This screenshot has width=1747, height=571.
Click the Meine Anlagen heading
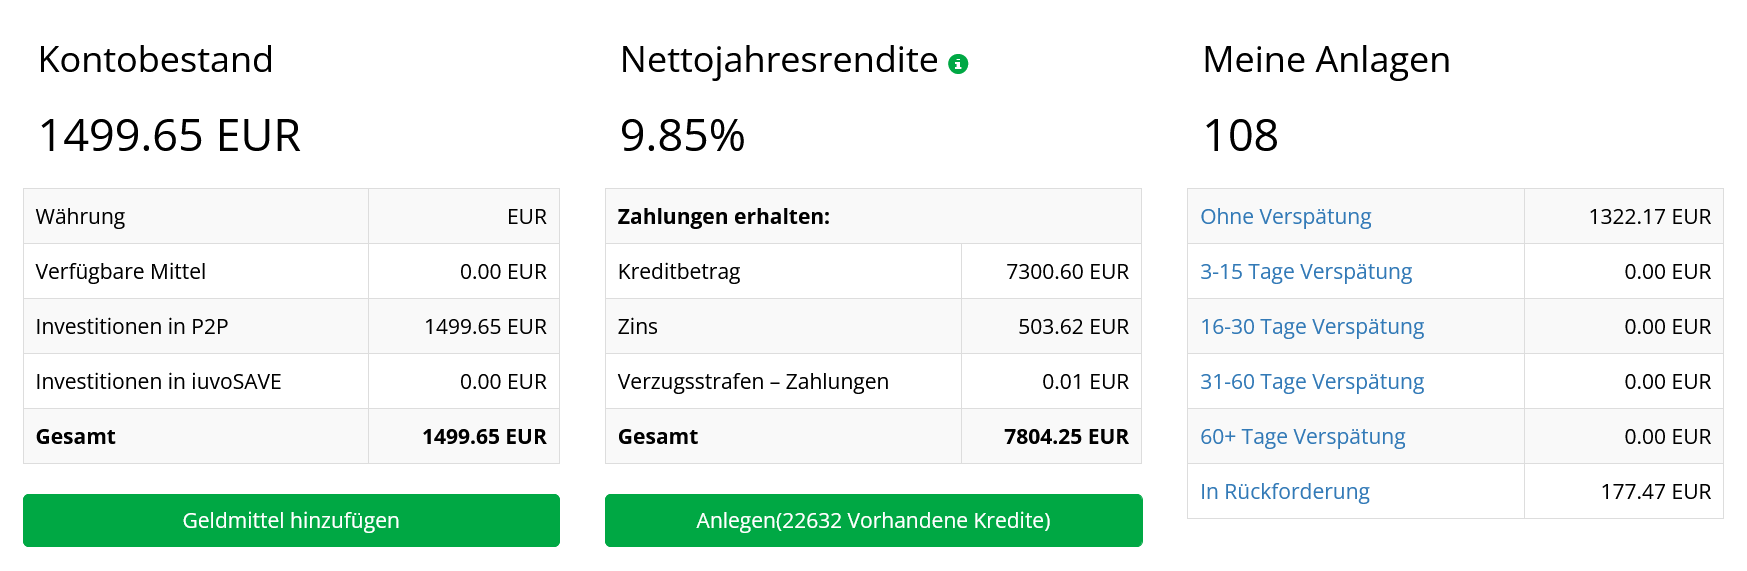tap(1326, 60)
